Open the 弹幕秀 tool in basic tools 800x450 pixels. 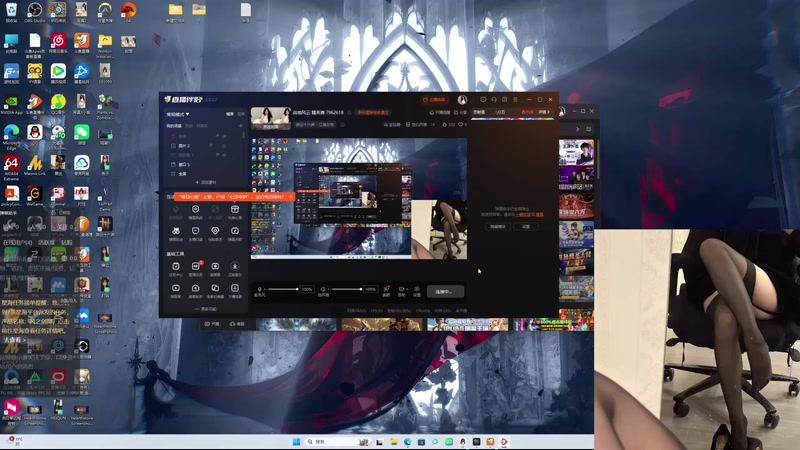(x=176, y=290)
